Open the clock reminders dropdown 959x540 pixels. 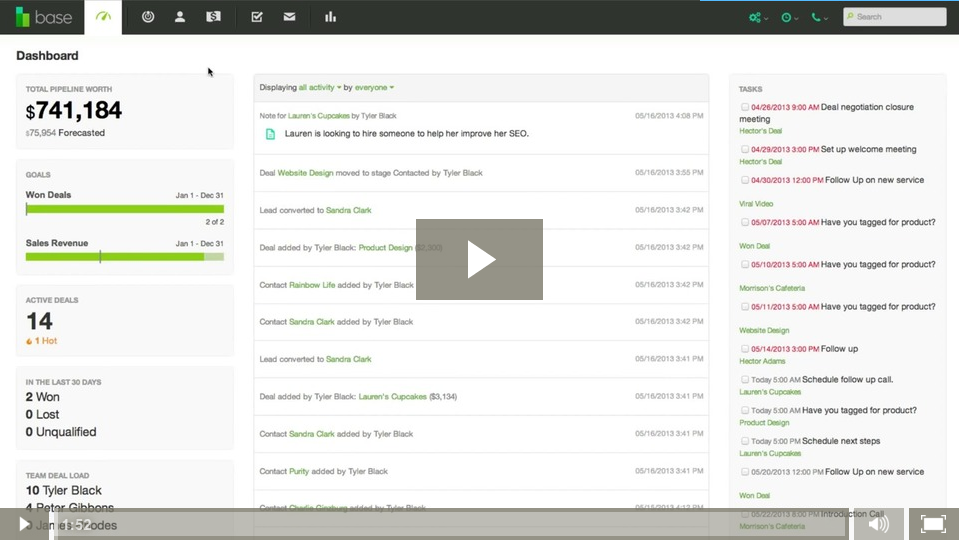[790, 17]
